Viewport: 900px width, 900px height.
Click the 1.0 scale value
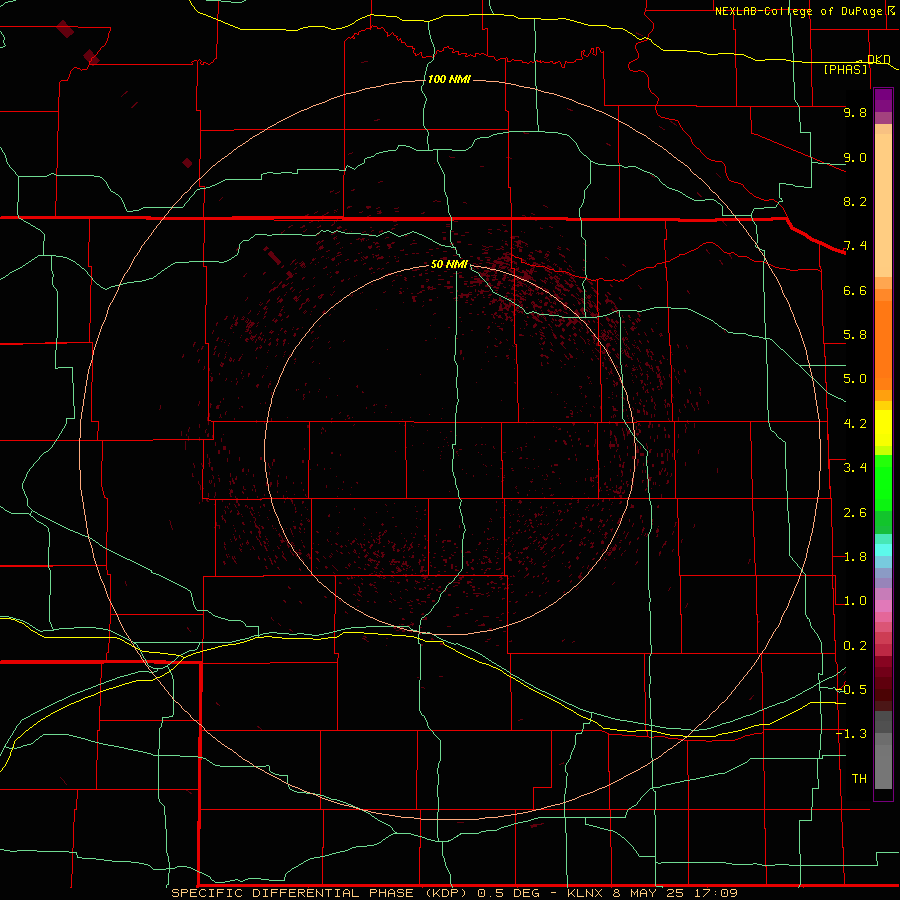click(x=855, y=601)
